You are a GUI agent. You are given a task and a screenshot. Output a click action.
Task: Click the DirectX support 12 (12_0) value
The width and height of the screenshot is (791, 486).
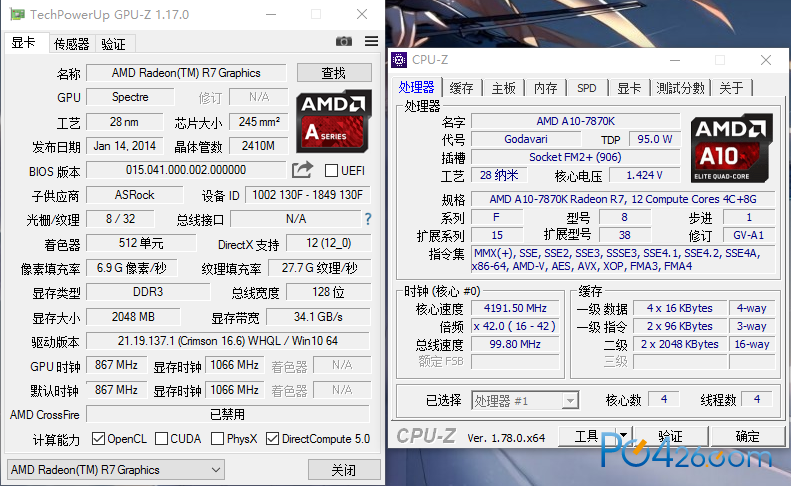(x=328, y=243)
